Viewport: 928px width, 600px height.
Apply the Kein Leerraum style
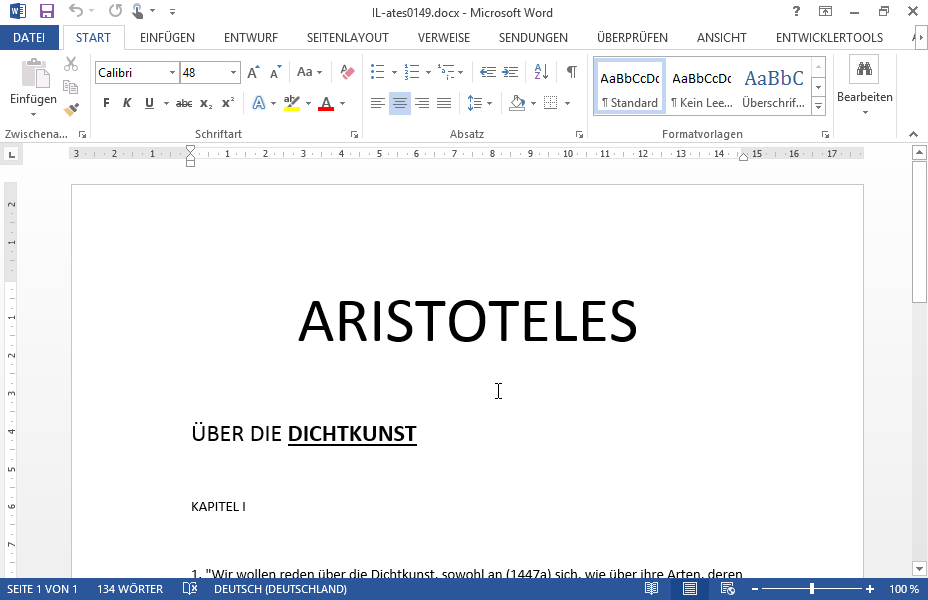click(x=702, y=87)
